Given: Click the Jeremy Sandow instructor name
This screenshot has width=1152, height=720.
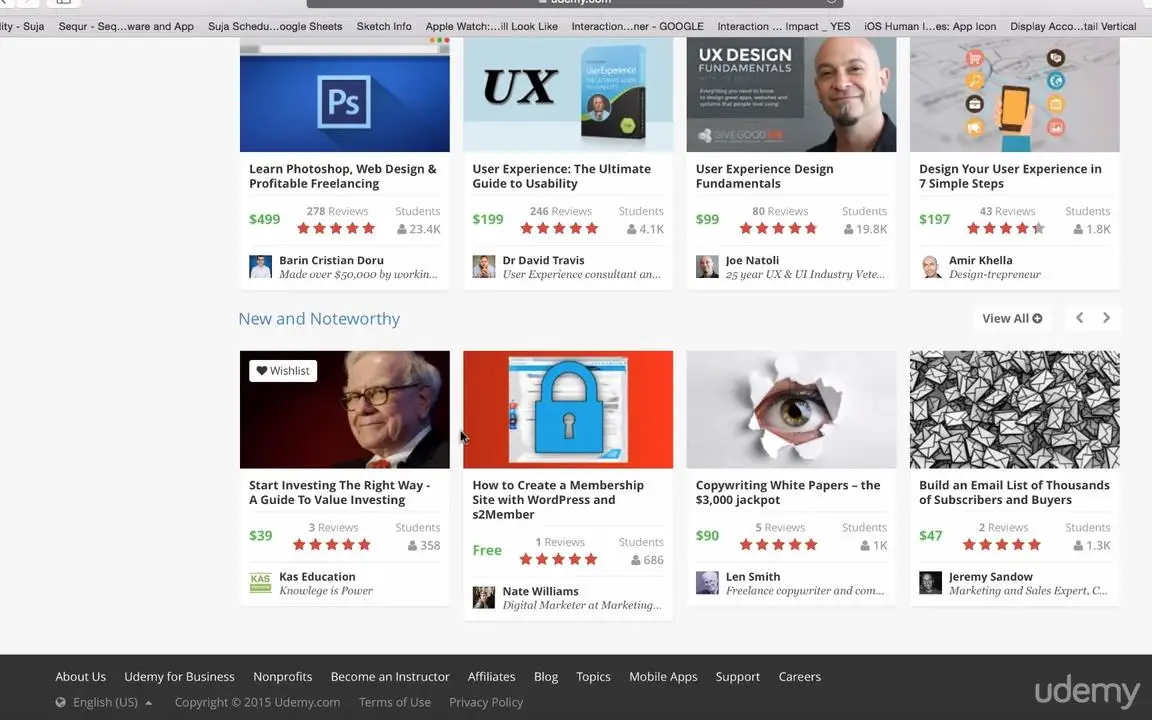Looking at the screenshot, I should 990,577.
